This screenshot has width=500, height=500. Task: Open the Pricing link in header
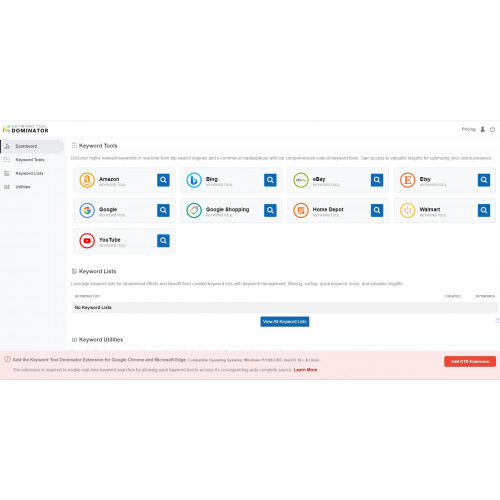(468, 129)
